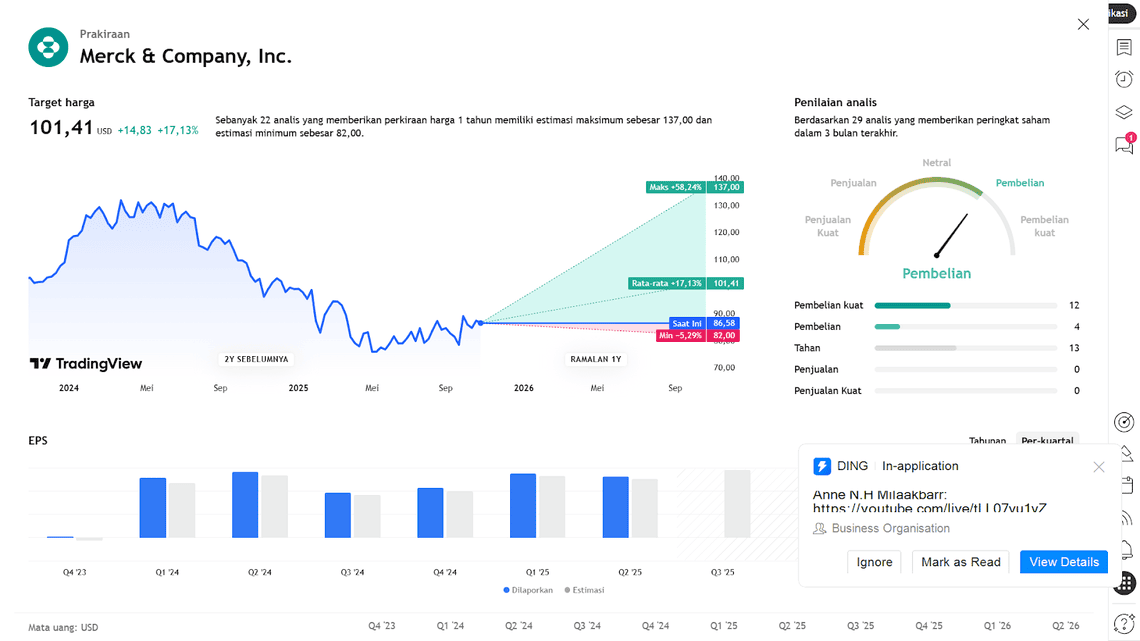Dismiss the DING notification popup

[1098, 467]
